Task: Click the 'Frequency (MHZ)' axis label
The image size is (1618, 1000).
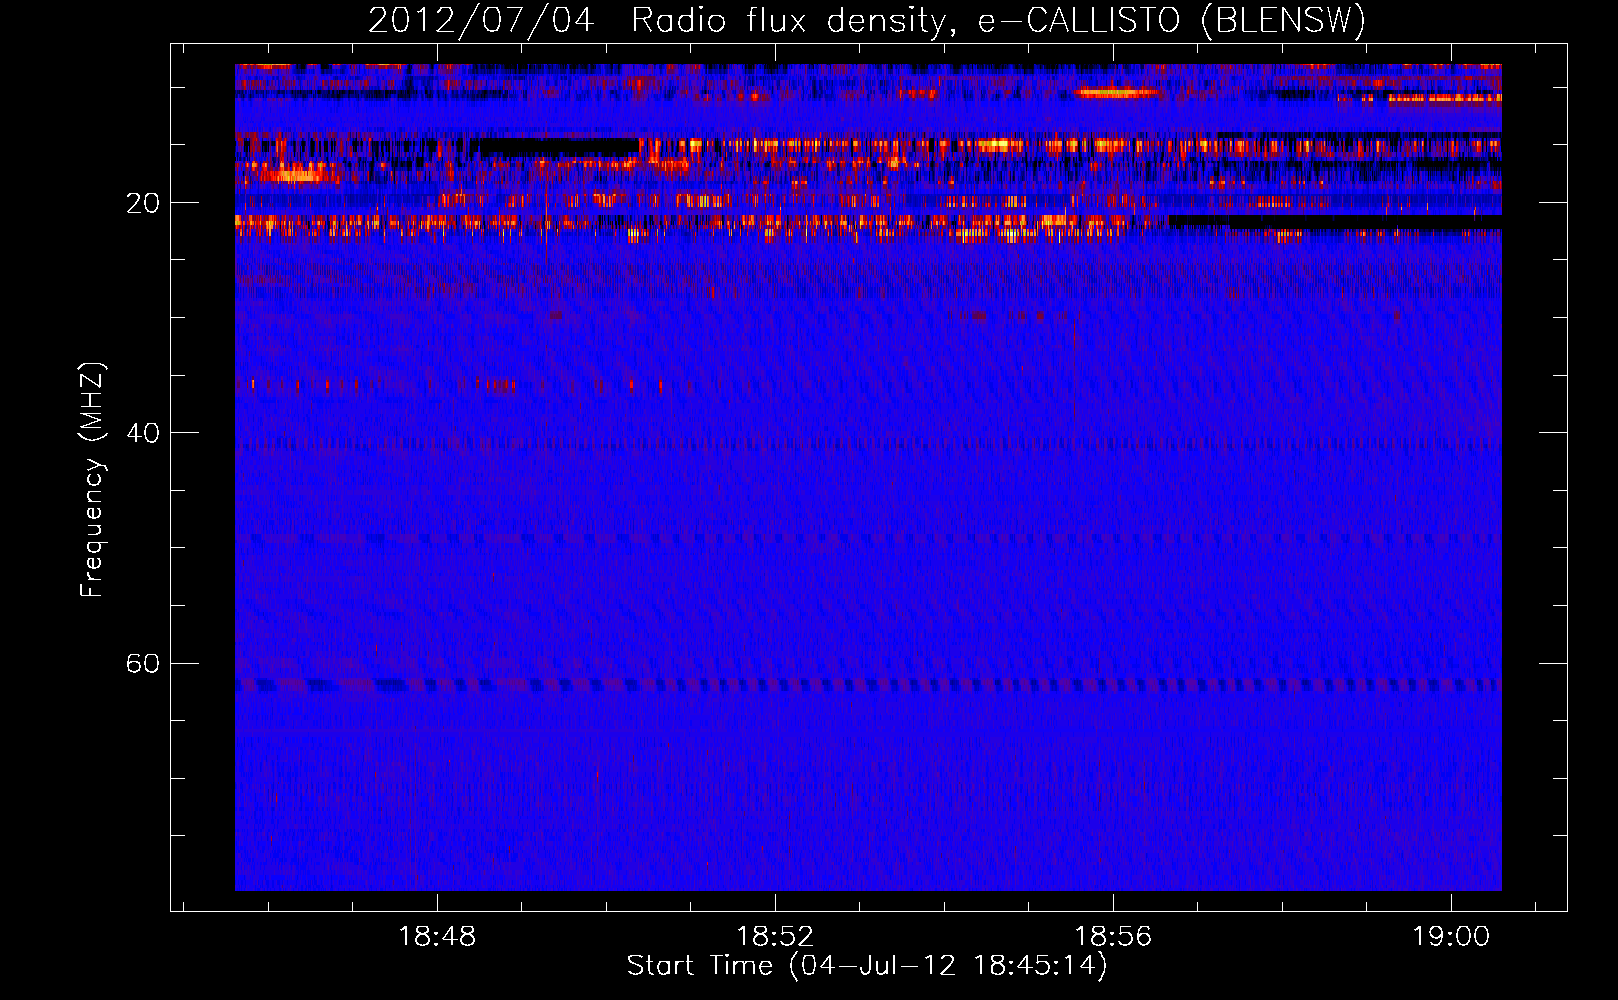Action: click(x=92, y=481)
